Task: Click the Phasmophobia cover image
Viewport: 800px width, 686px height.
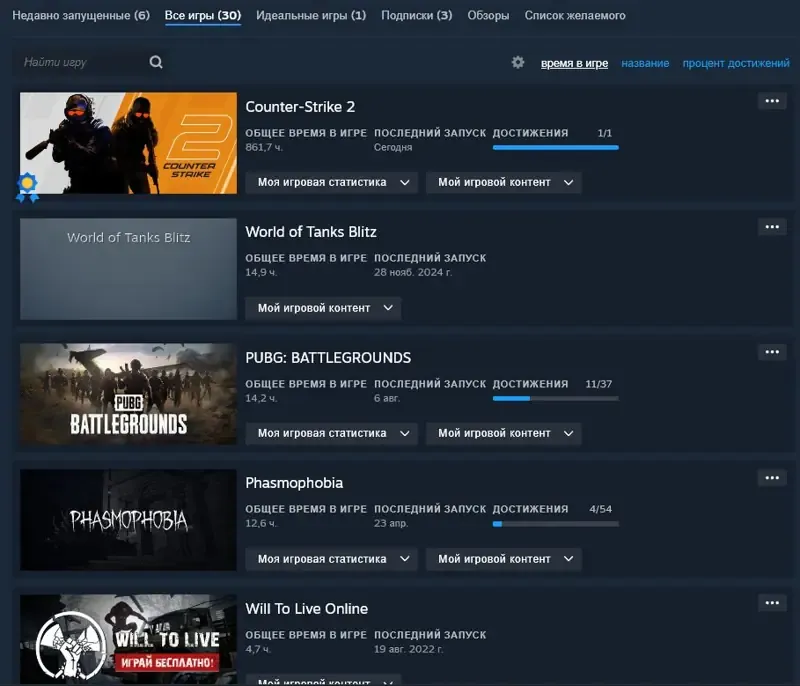Action: (x=129, y=520)
